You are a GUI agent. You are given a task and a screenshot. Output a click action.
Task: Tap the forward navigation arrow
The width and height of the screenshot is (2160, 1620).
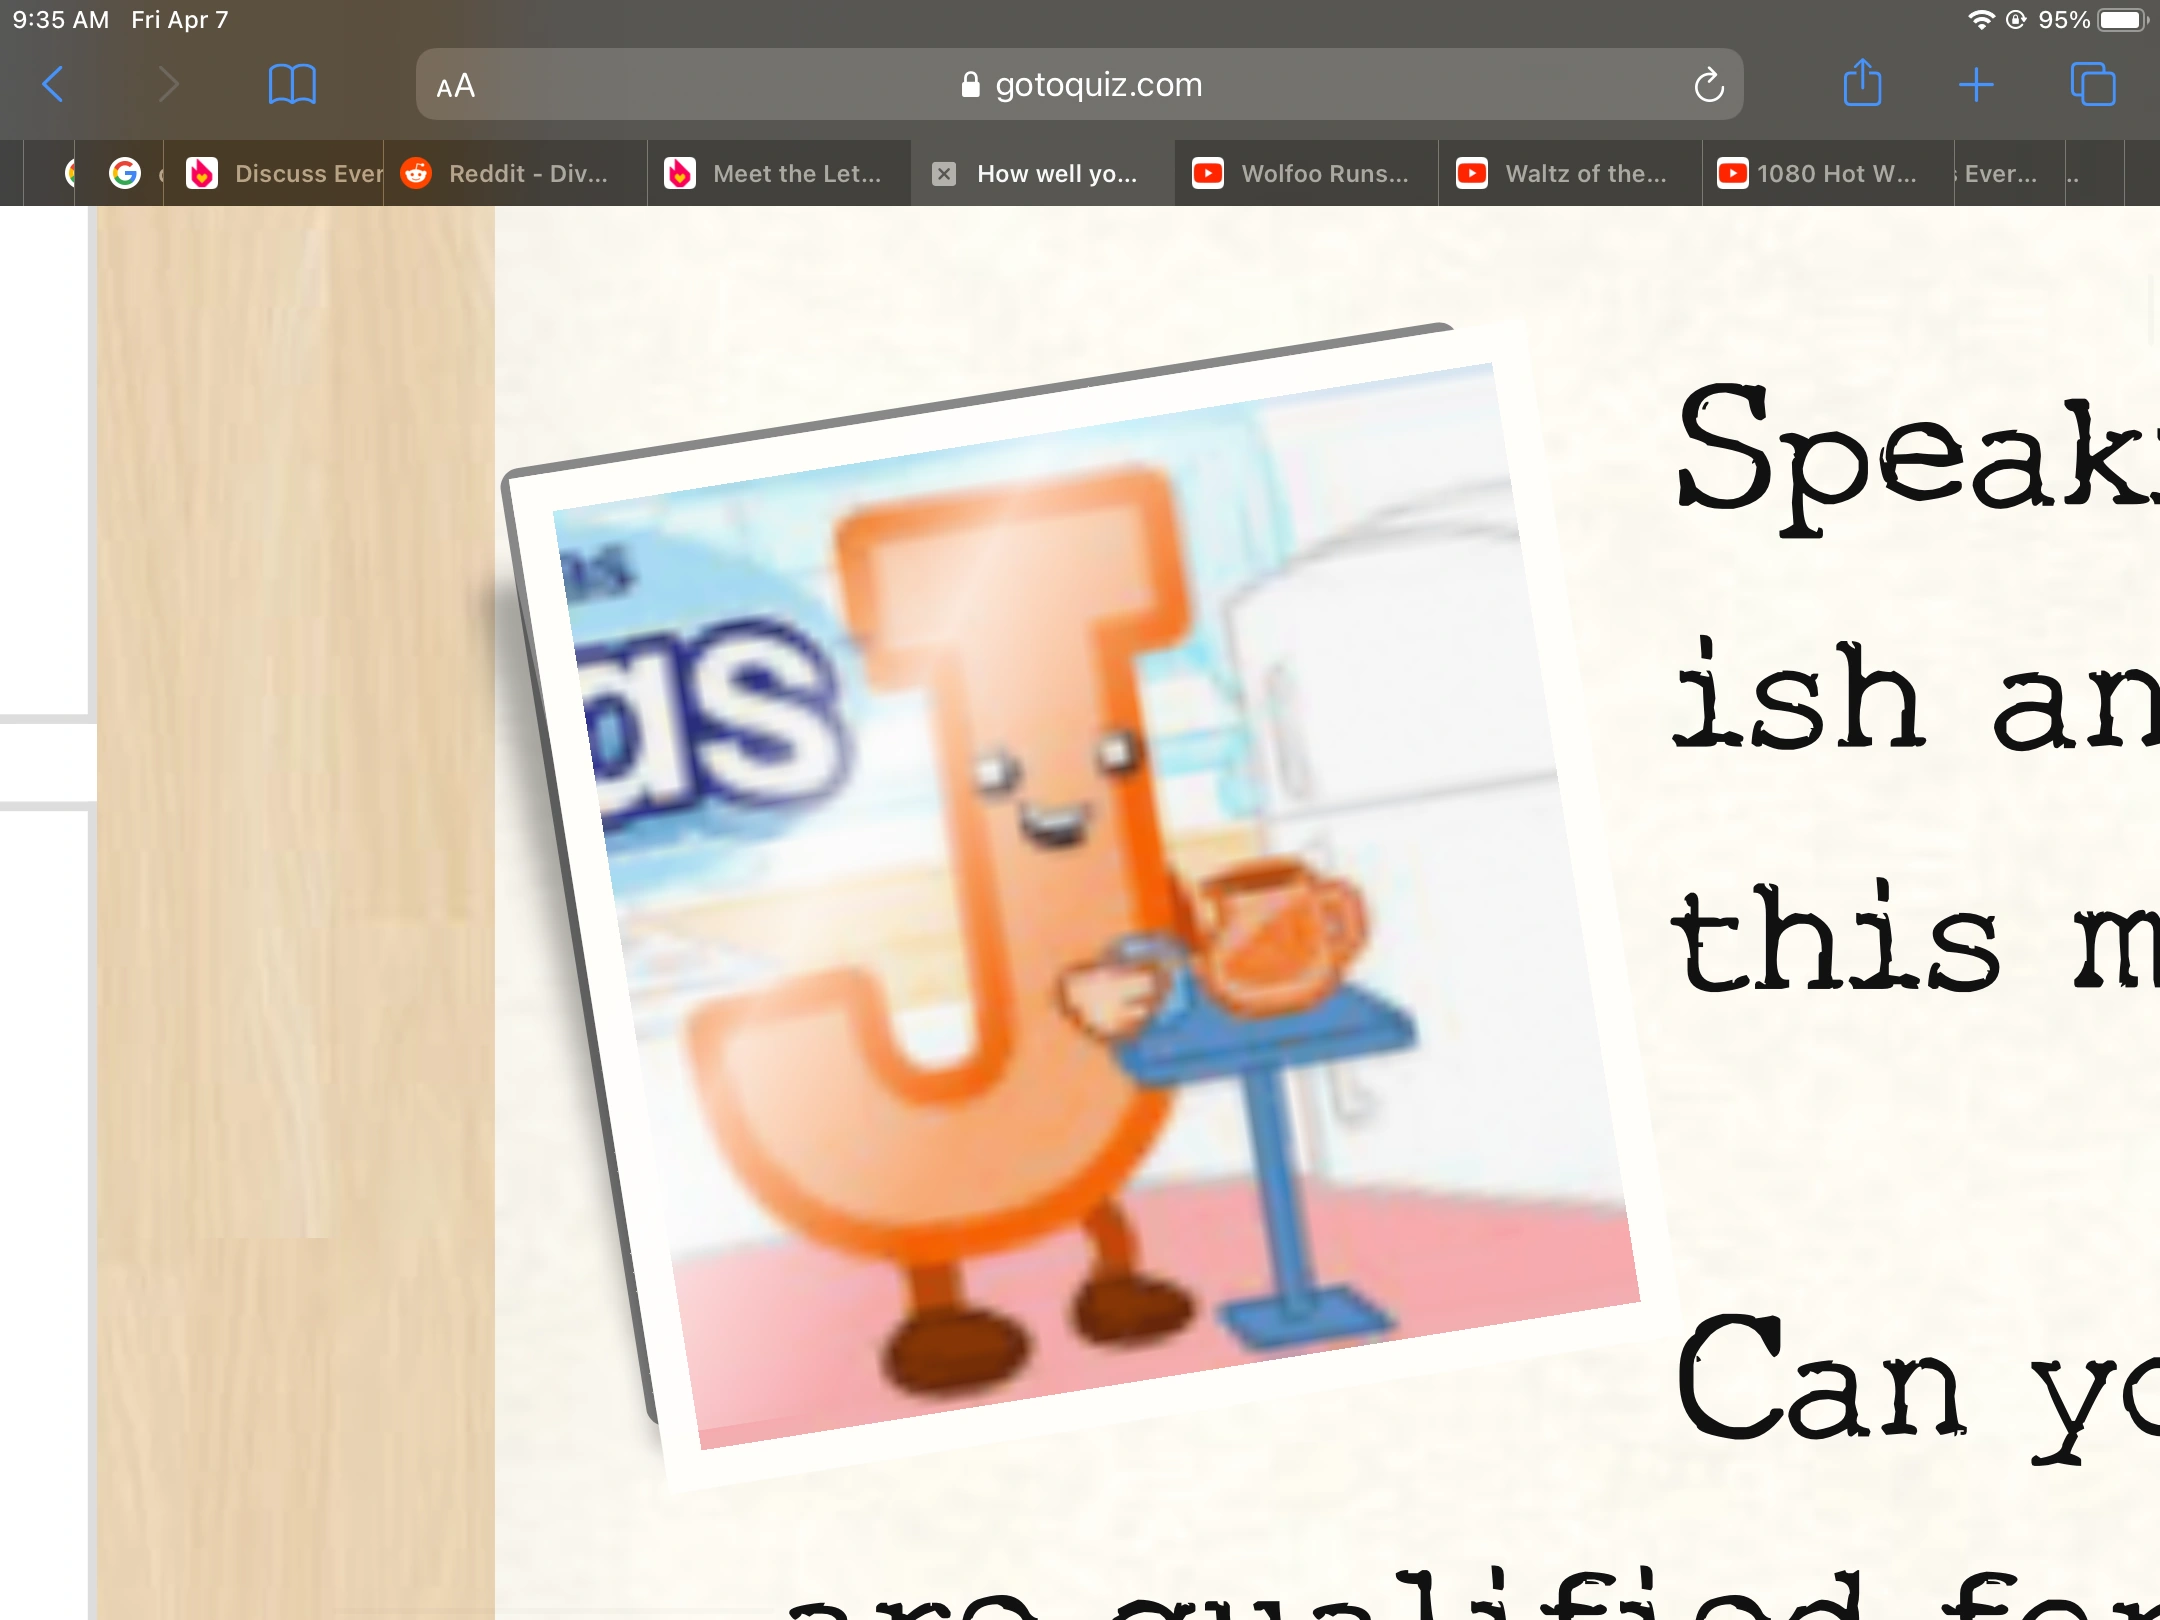pos(168,85)
